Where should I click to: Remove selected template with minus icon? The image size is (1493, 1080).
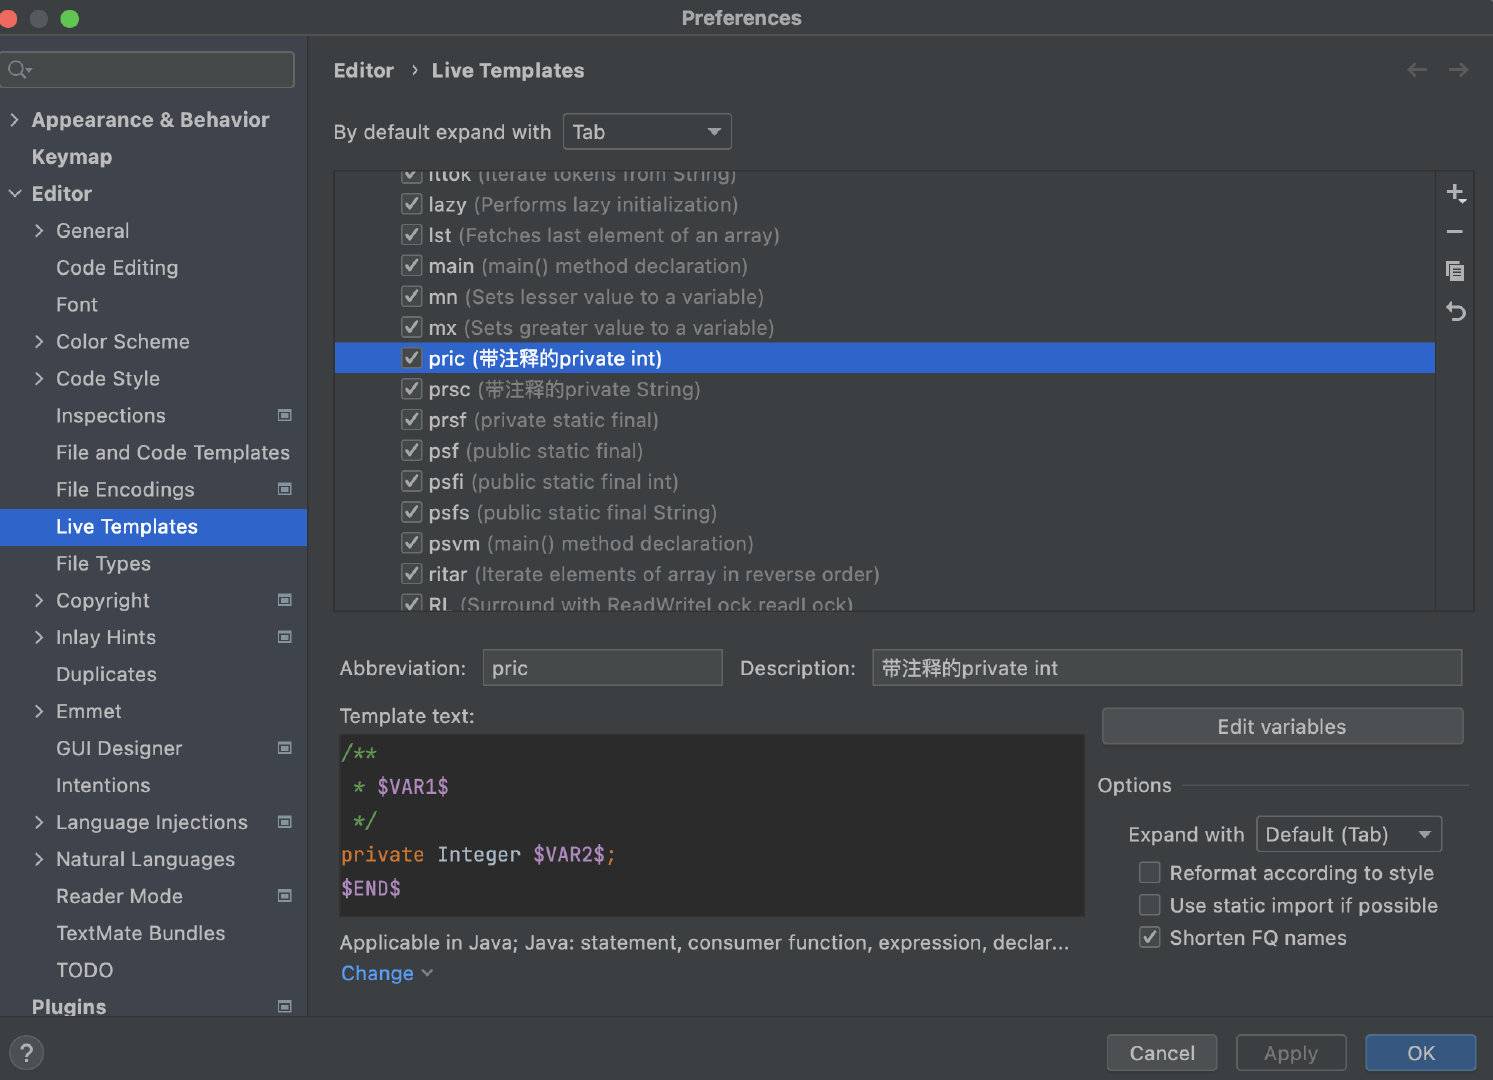pos(1455,232)
